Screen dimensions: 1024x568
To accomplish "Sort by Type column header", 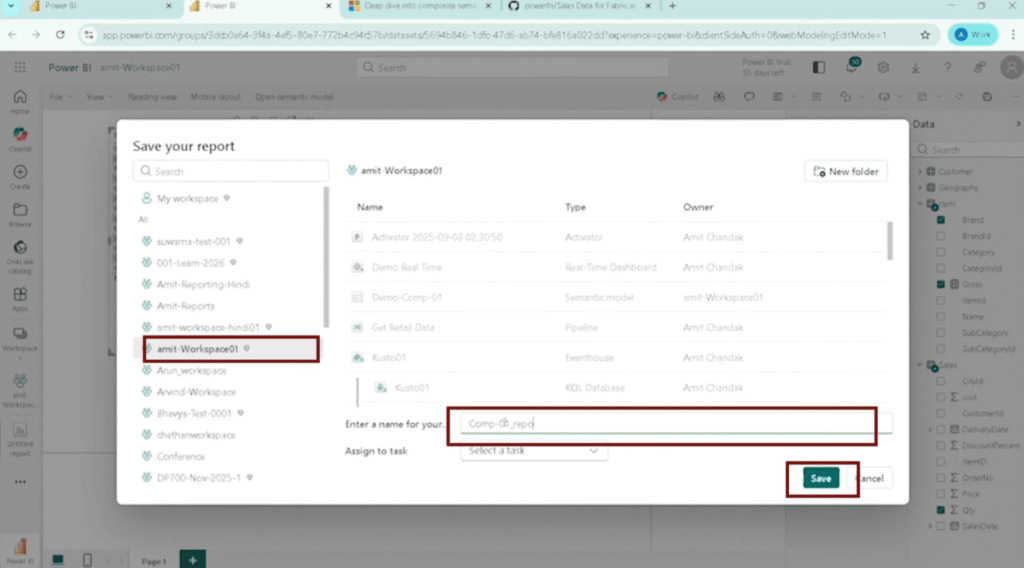I will click(575, 208).
